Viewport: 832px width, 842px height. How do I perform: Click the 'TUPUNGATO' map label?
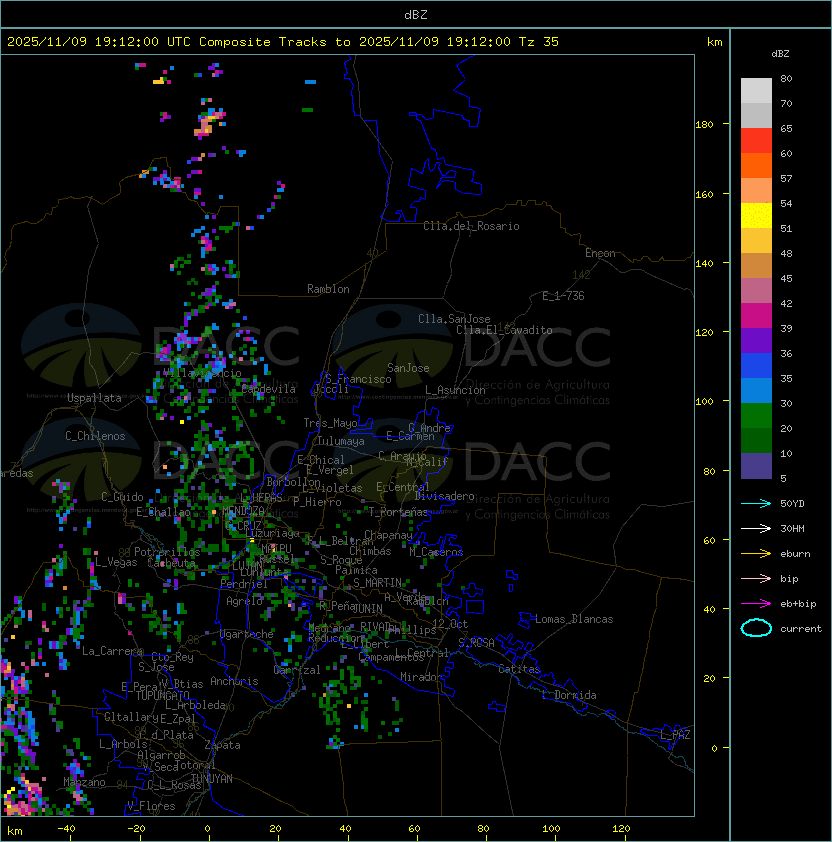pyautogui.click(x=162, y=695)
